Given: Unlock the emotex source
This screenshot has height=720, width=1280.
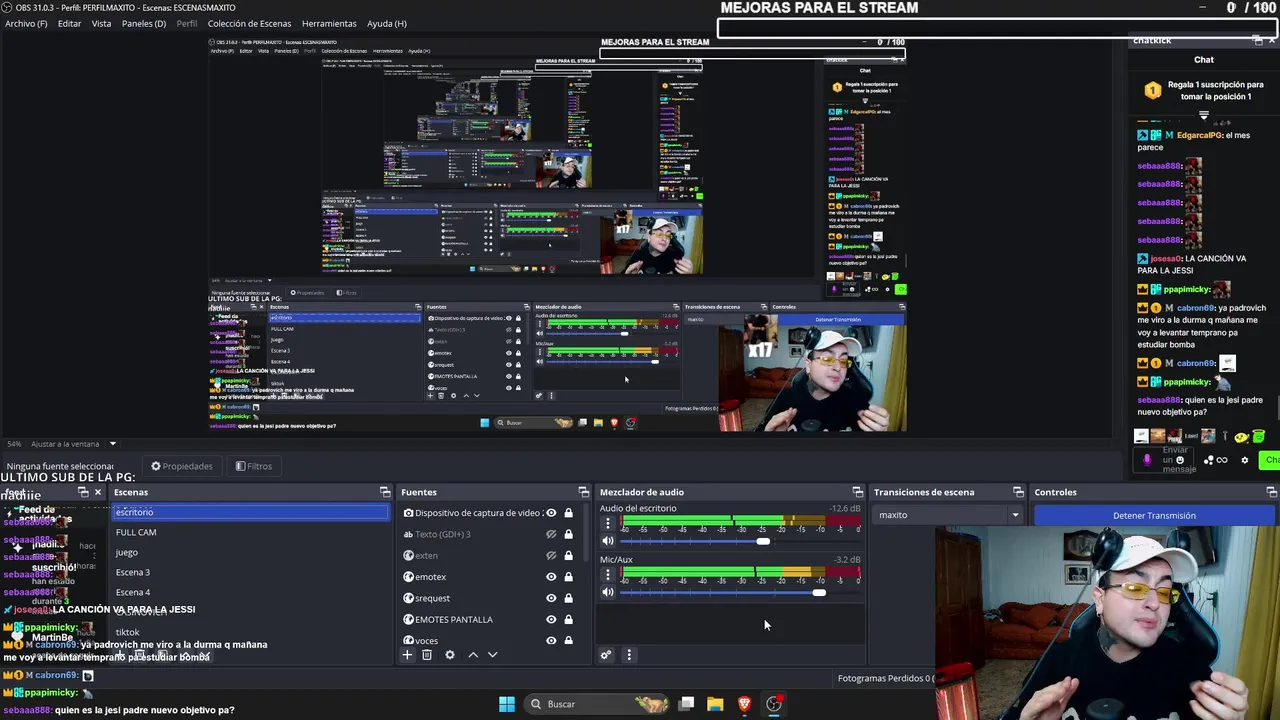Looking at the screenshot, I should click(x=568, y=577).
